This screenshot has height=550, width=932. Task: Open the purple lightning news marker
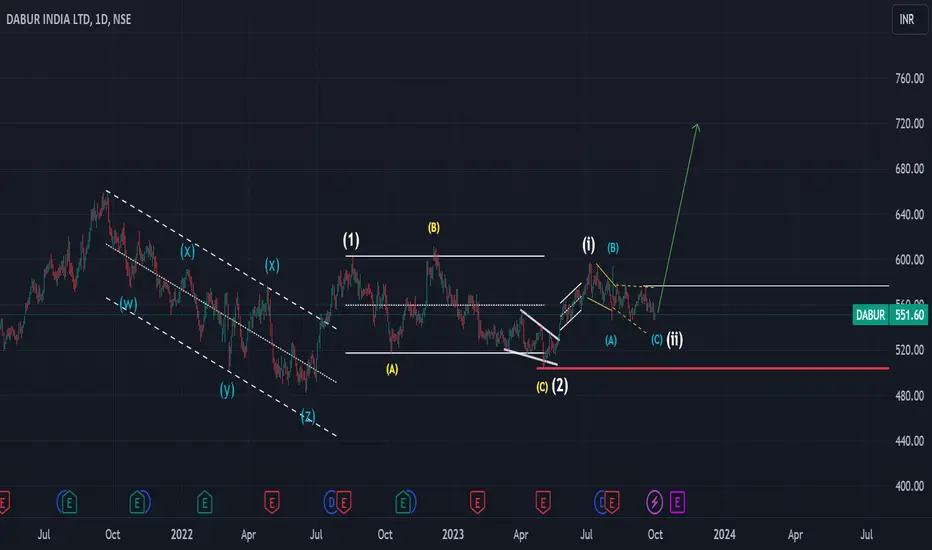pos(654,502)
